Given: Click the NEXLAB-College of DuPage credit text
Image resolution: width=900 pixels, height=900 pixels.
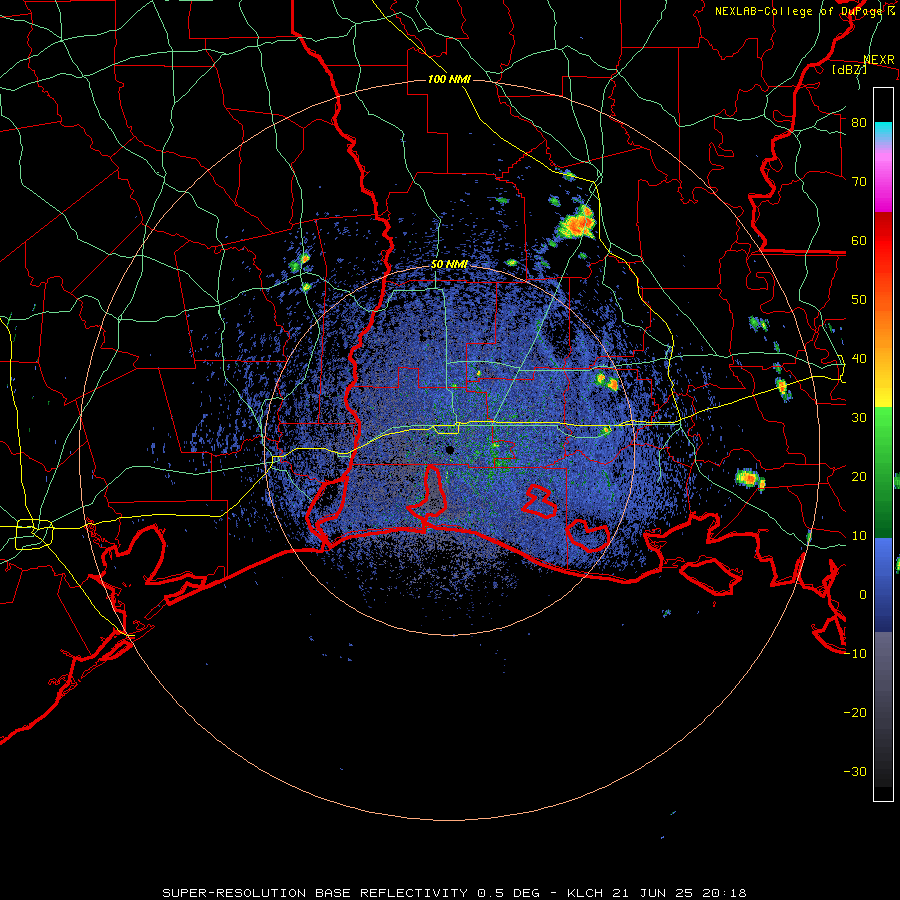Looking at the screenshot, I should [804, 11].
